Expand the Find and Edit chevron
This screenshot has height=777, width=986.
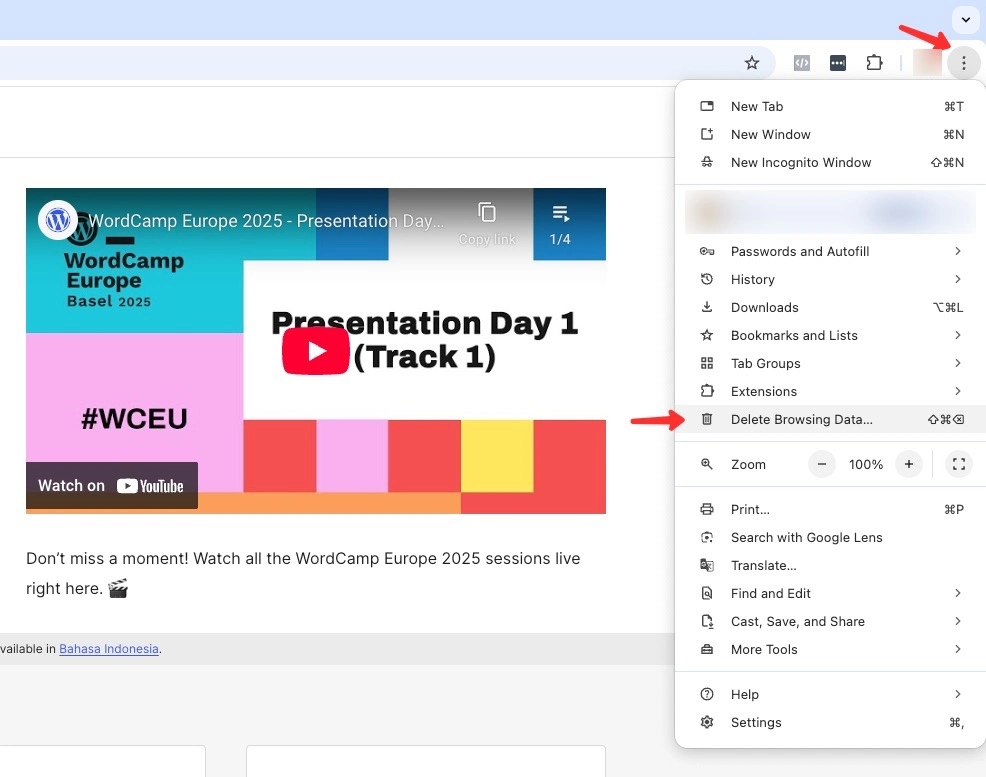[x=958, y=593]
